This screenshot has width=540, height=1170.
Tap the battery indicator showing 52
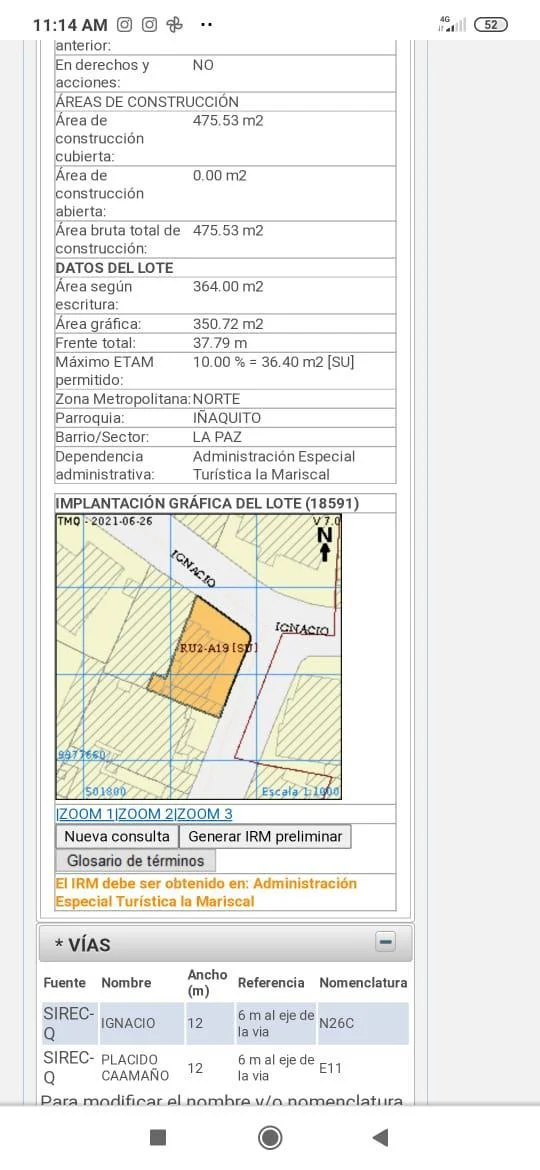click(491, 25)
